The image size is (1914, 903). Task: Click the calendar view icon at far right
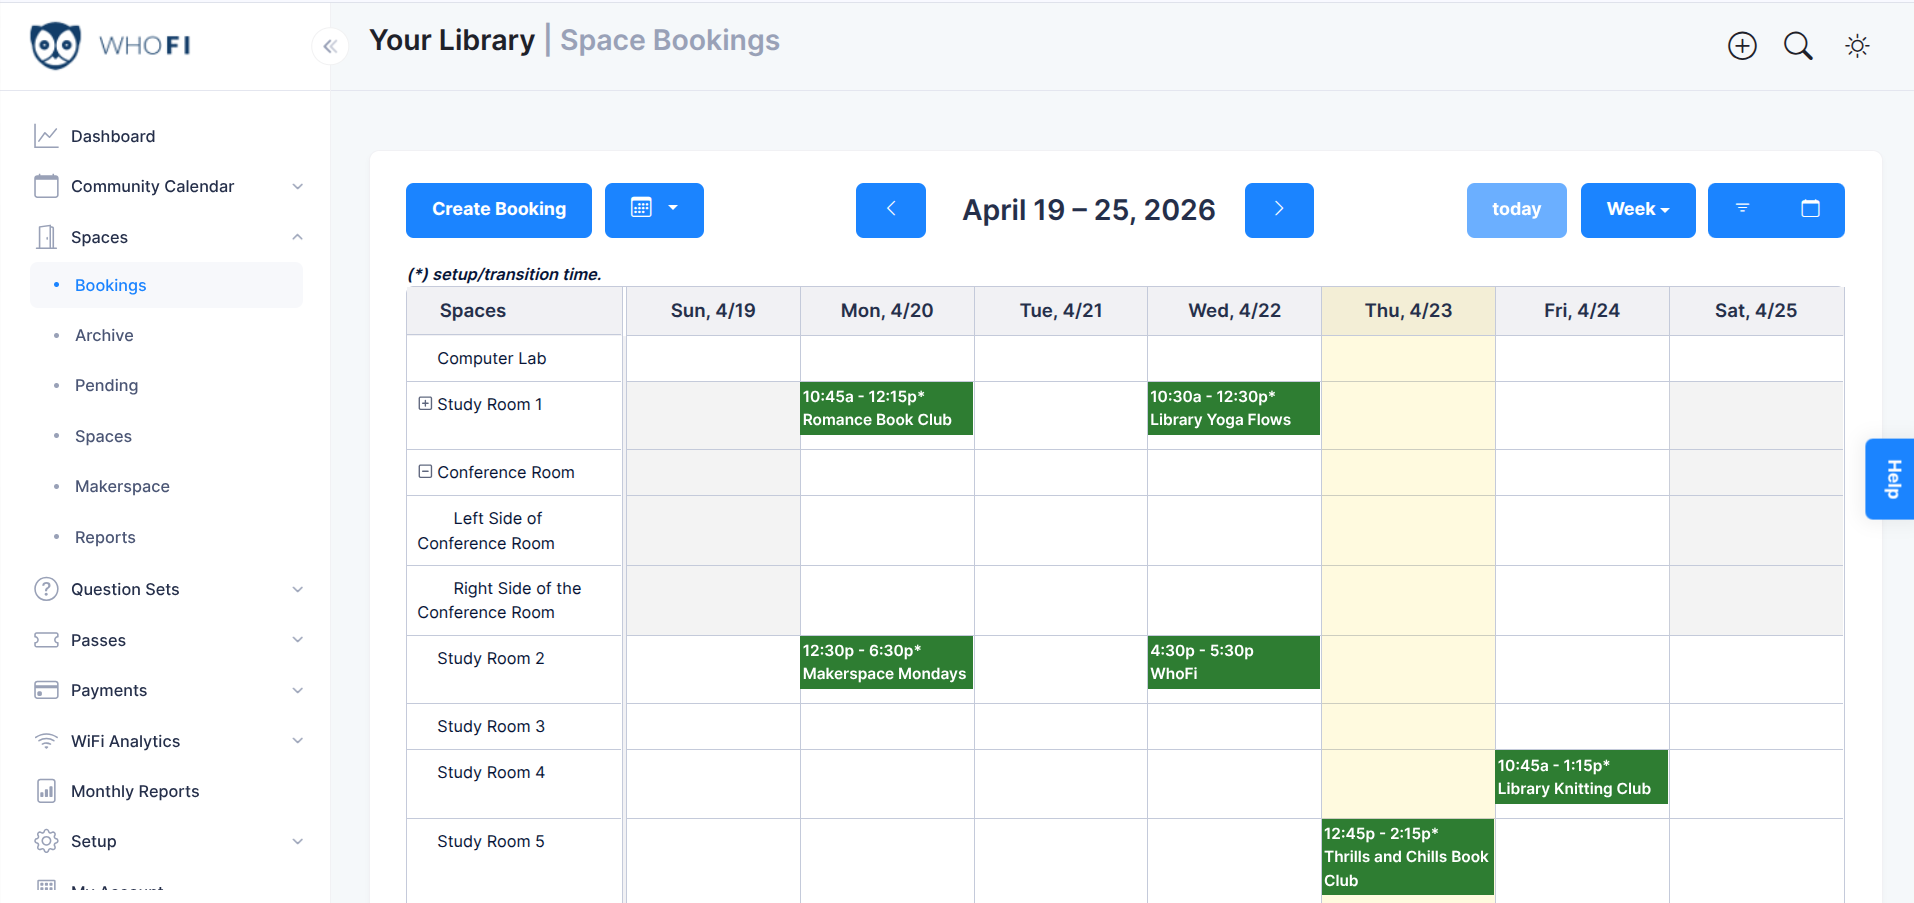point(1810,209)
